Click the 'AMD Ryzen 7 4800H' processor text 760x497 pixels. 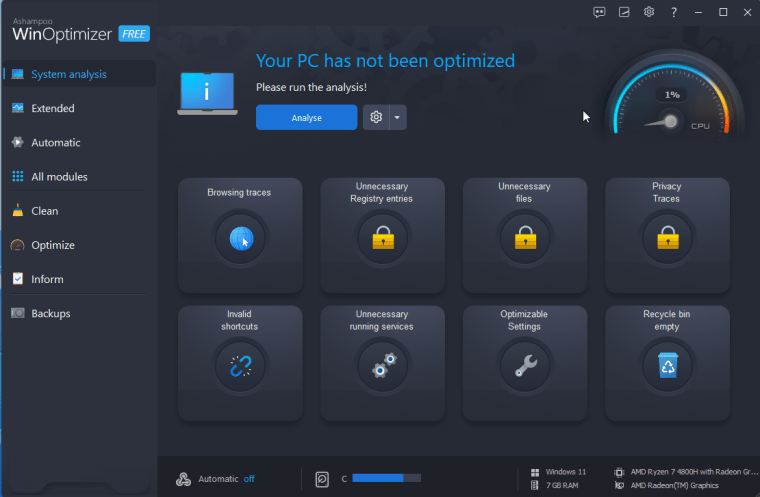tap(693, 472)
